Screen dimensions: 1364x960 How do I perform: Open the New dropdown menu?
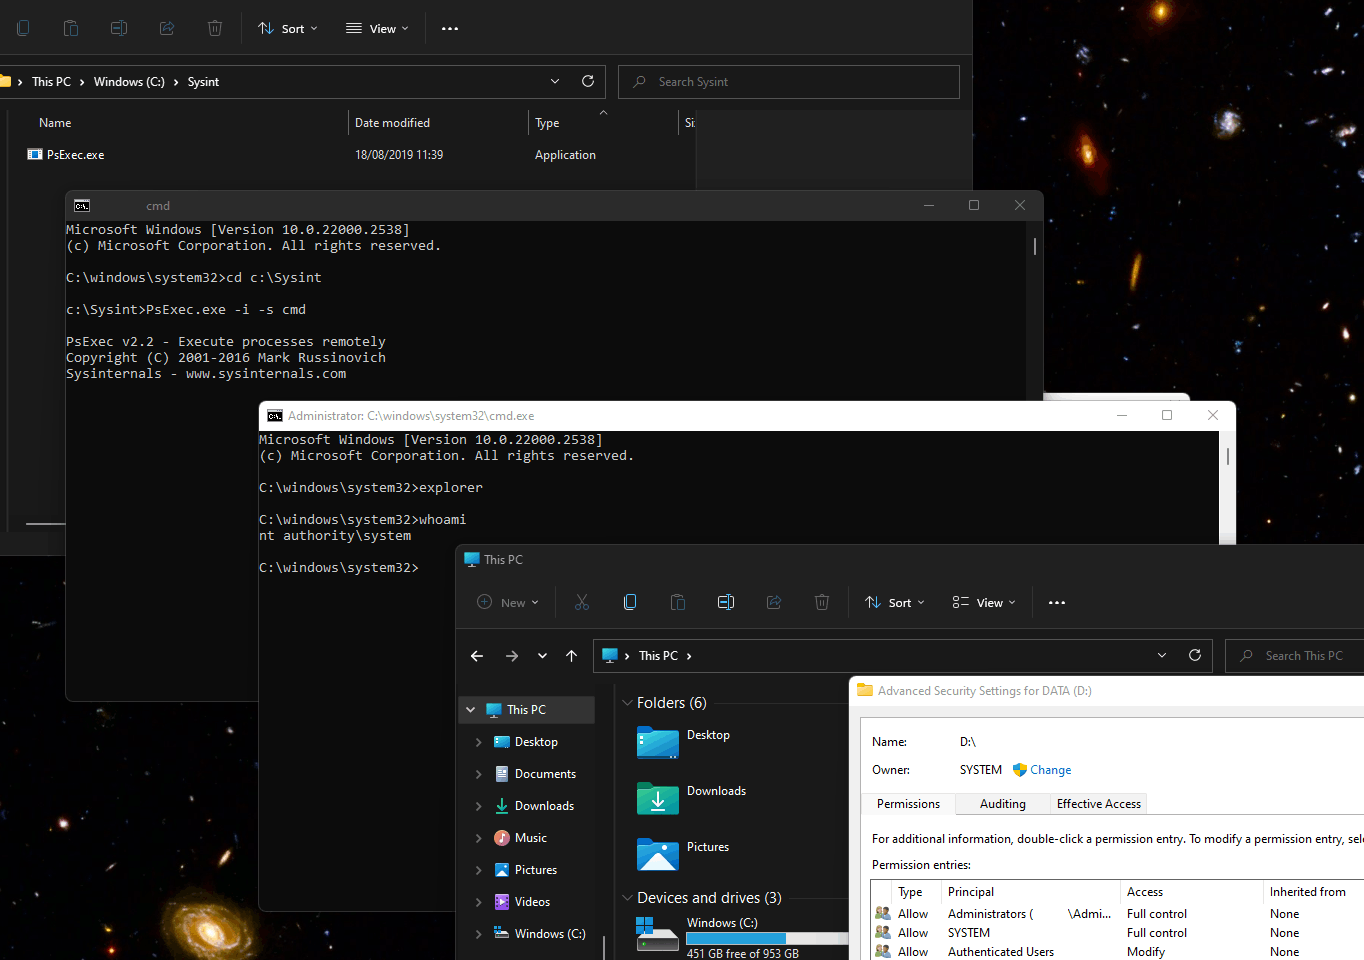click(508, 602)
